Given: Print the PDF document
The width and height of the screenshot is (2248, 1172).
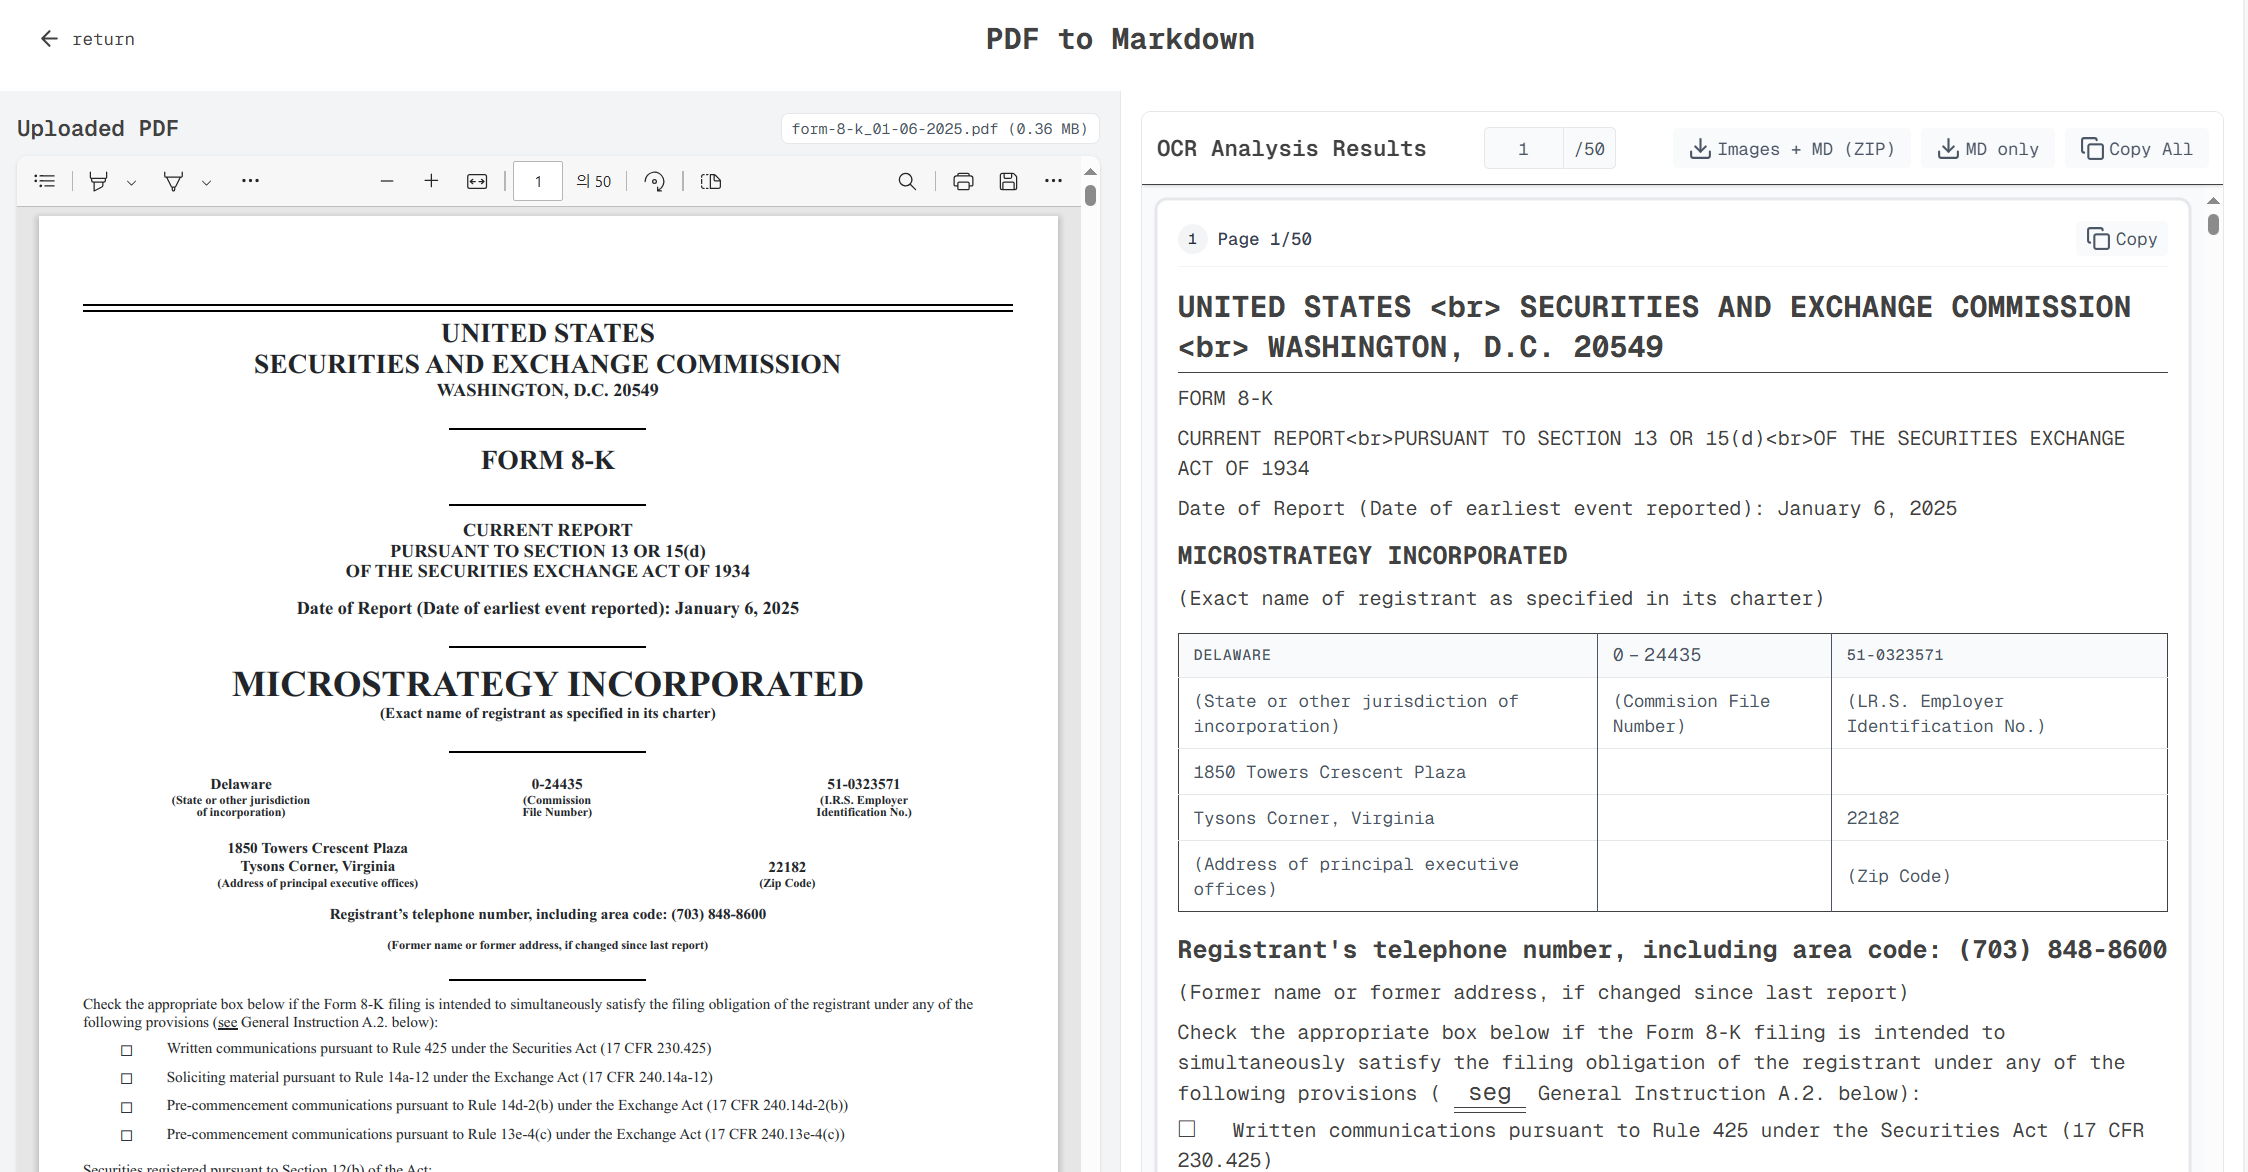Looking at the screenshot, I should [x=963, y=181].
